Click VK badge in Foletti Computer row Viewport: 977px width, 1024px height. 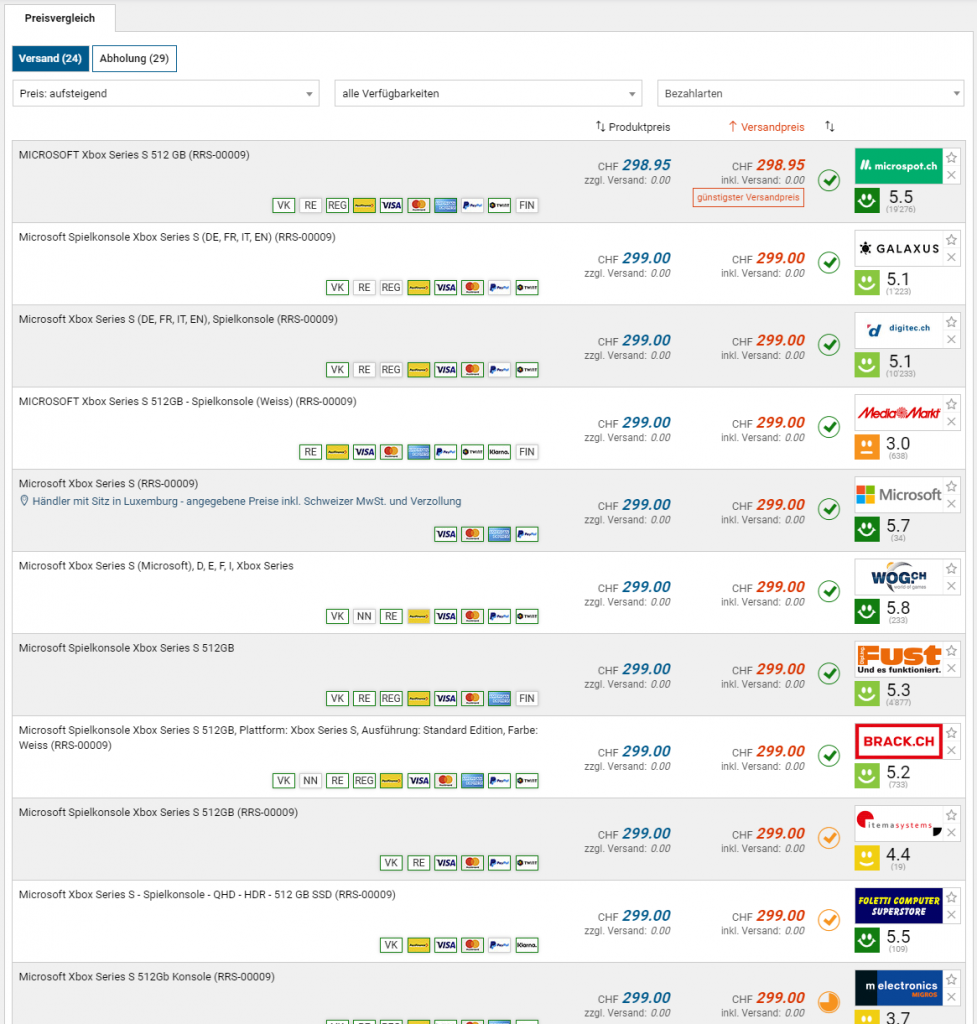391,945
